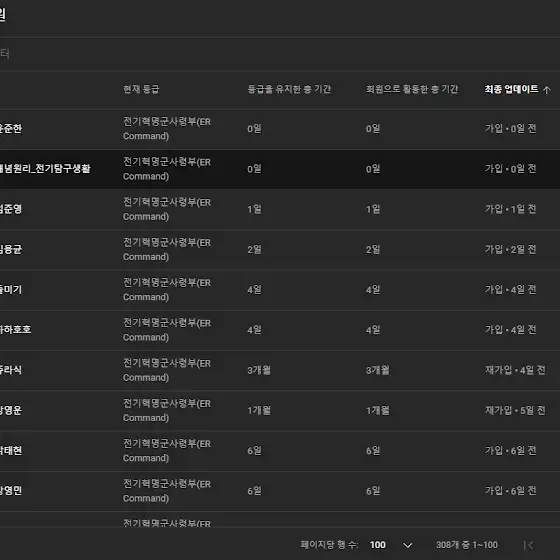The height and width of the screenshot is (560, 560).
Task: Select the member name ending in 미기
Action: [11, 289]
